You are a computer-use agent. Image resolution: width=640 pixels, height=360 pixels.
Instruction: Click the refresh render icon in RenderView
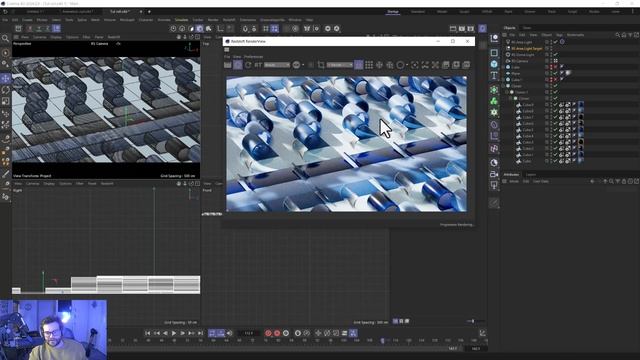click(x=248, y=65)
